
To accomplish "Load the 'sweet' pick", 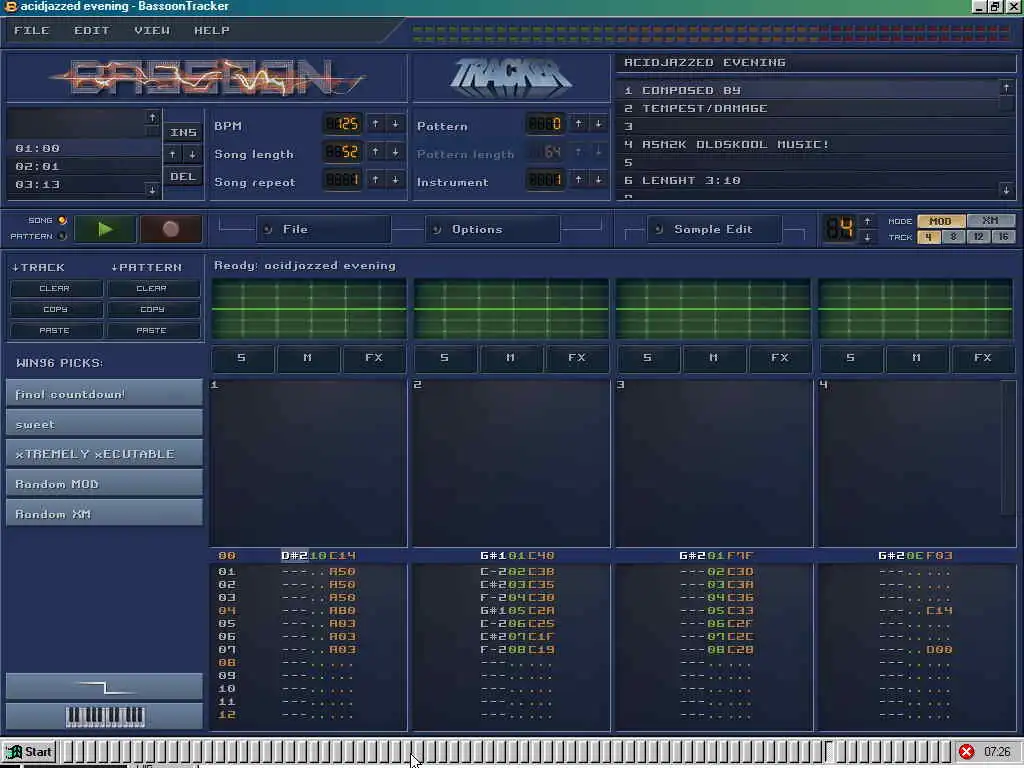I will click(104, 424).
